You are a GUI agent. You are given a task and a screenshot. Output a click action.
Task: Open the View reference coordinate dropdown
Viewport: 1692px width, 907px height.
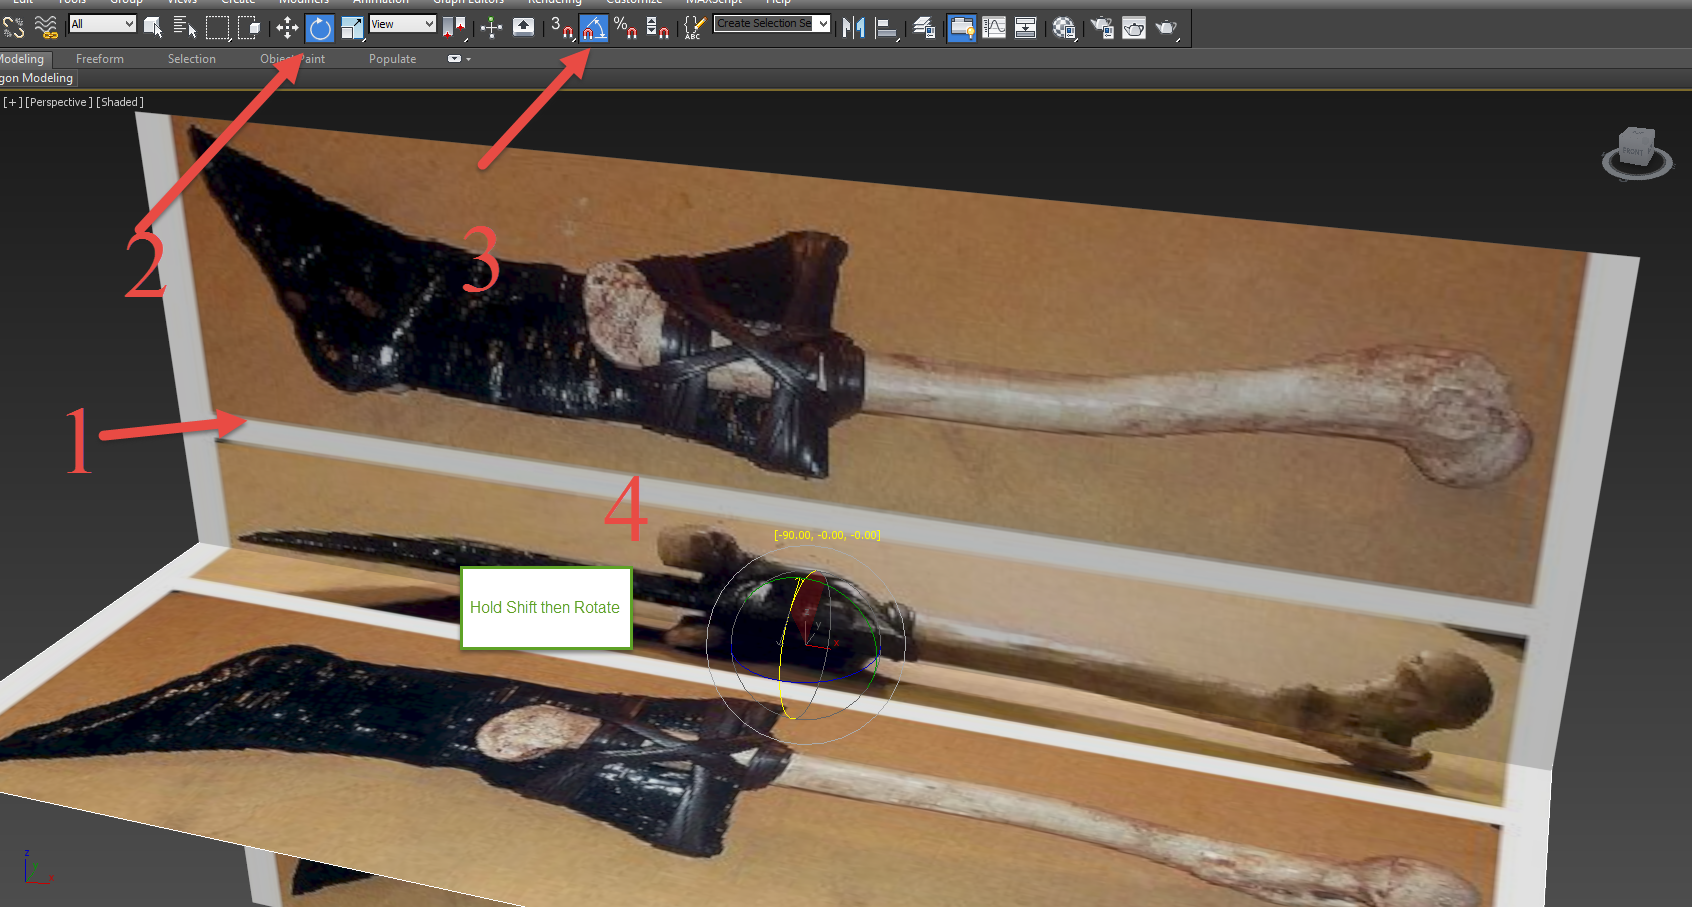(x=402, y=24)
